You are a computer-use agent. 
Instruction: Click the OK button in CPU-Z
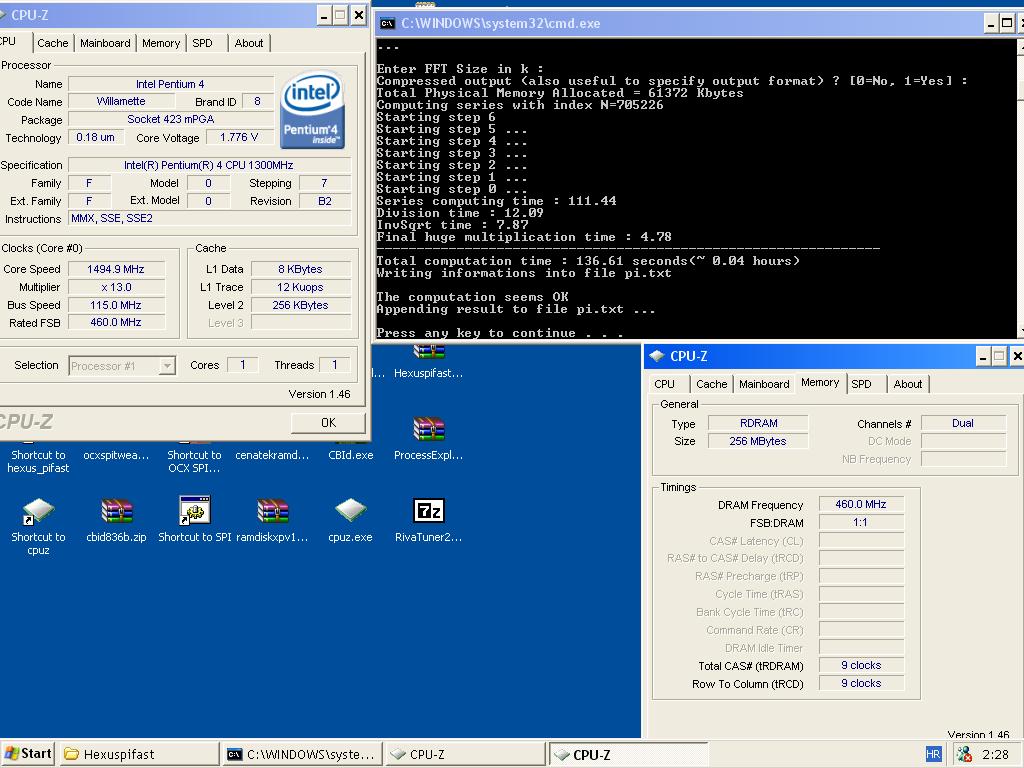[x=328, y=423]
